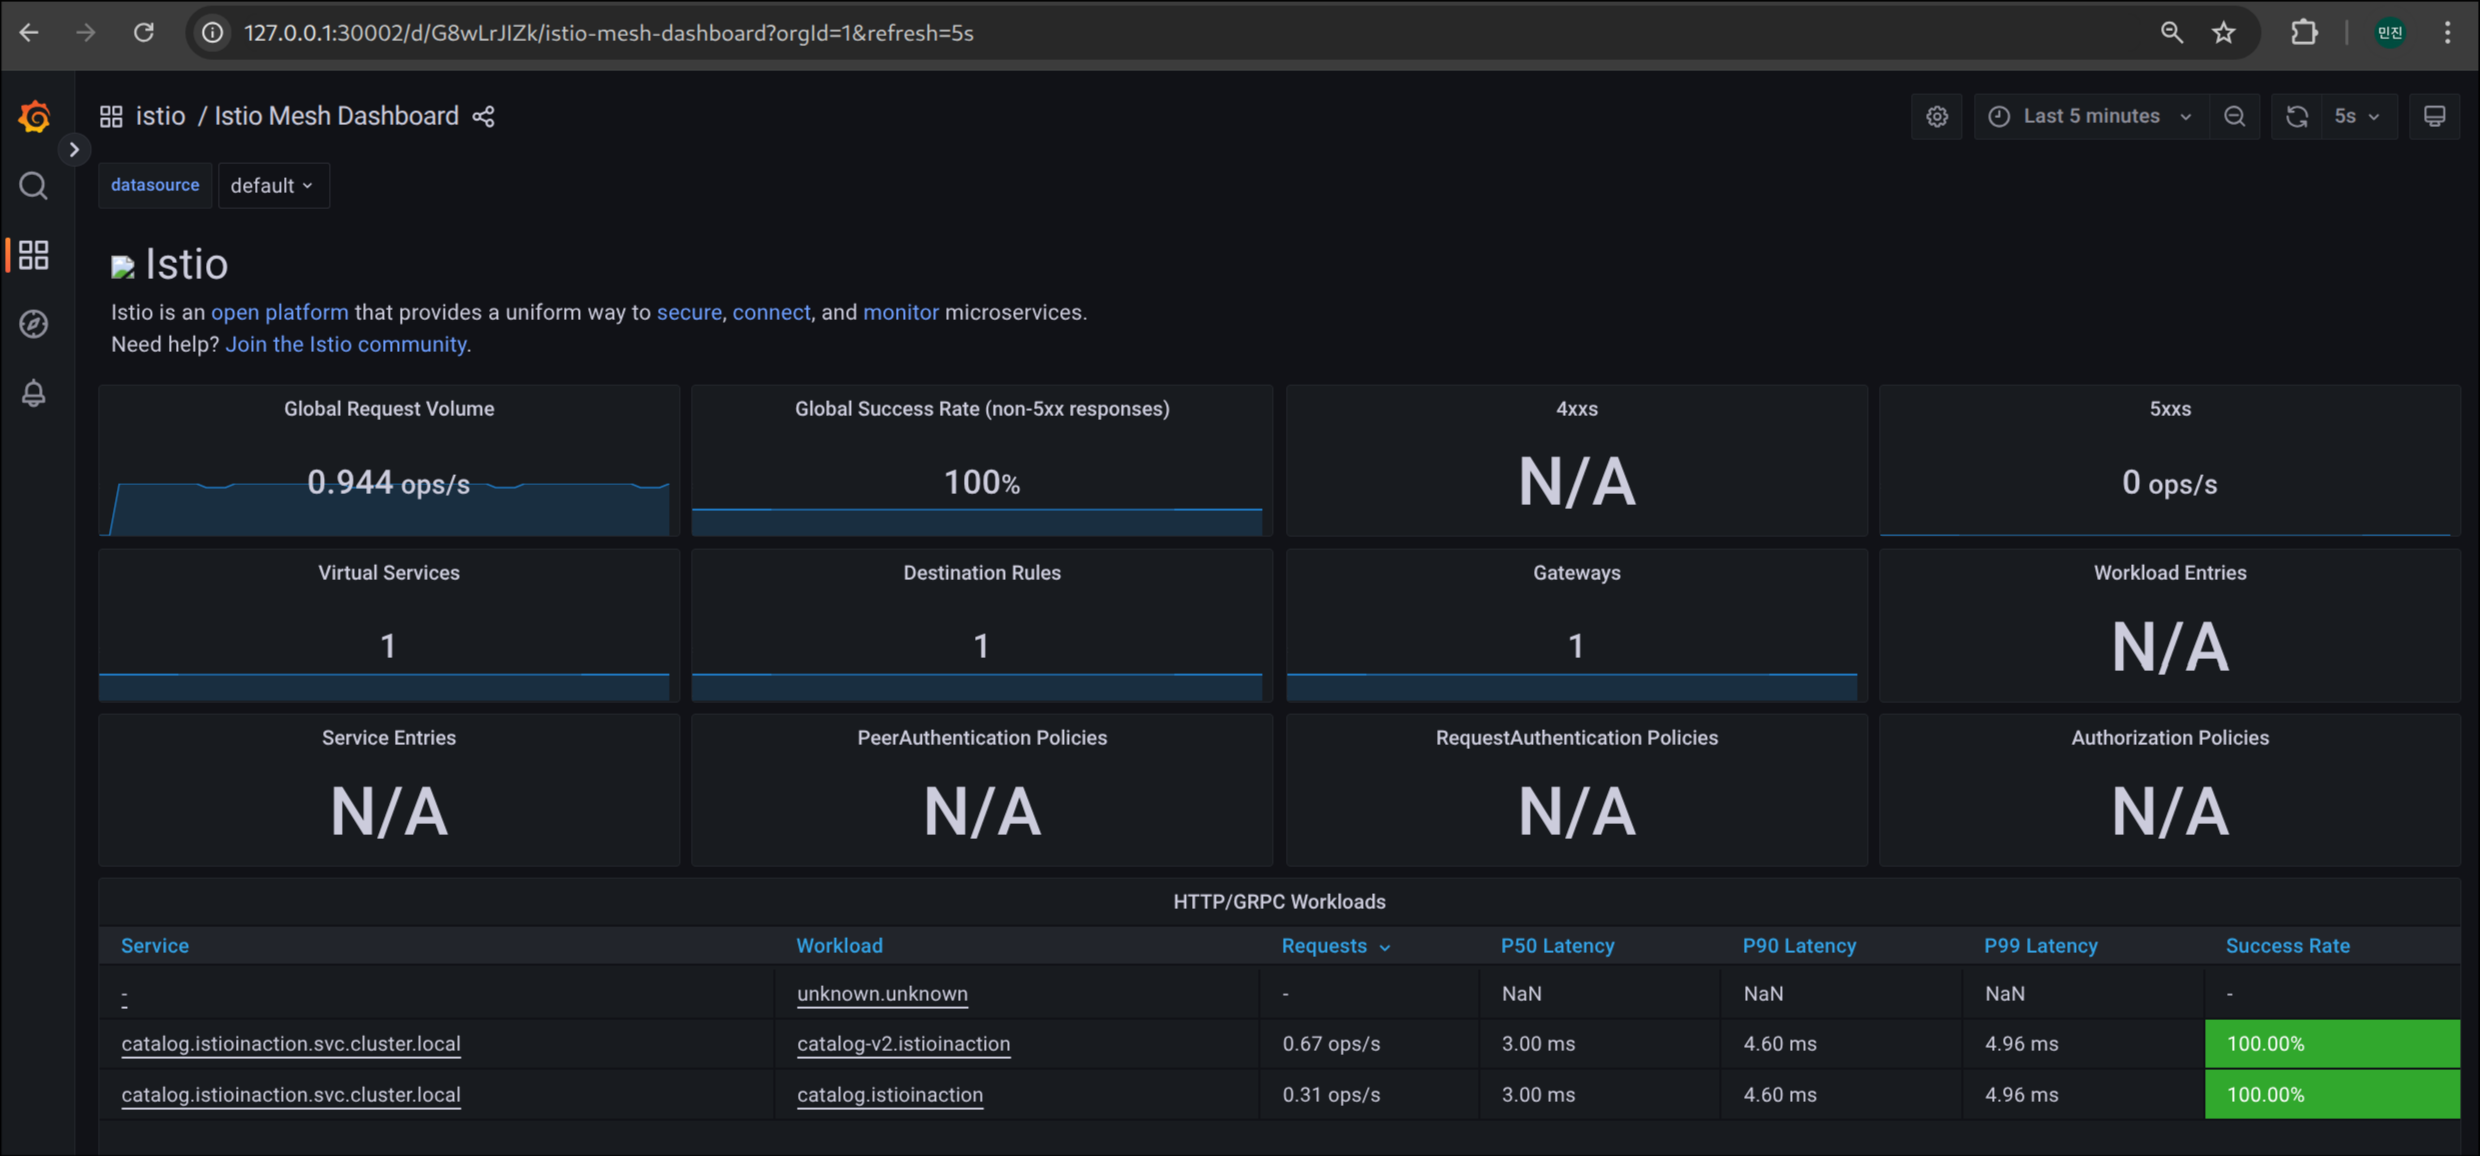Click the Authorization Policies panel title
The width and height of the screenshot is (2480, 1156).
coord(2170,737)
